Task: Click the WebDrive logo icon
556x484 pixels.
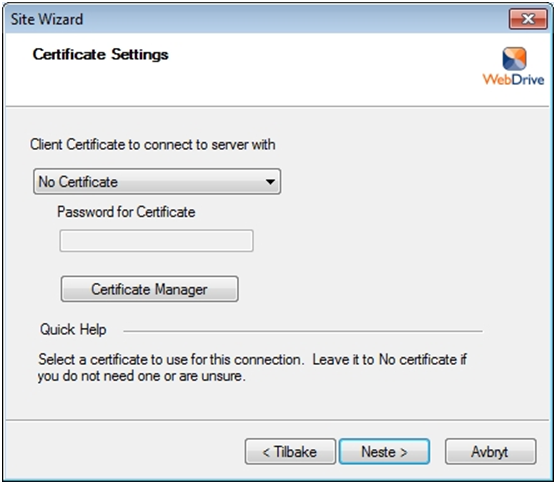Action: (514, 59)
